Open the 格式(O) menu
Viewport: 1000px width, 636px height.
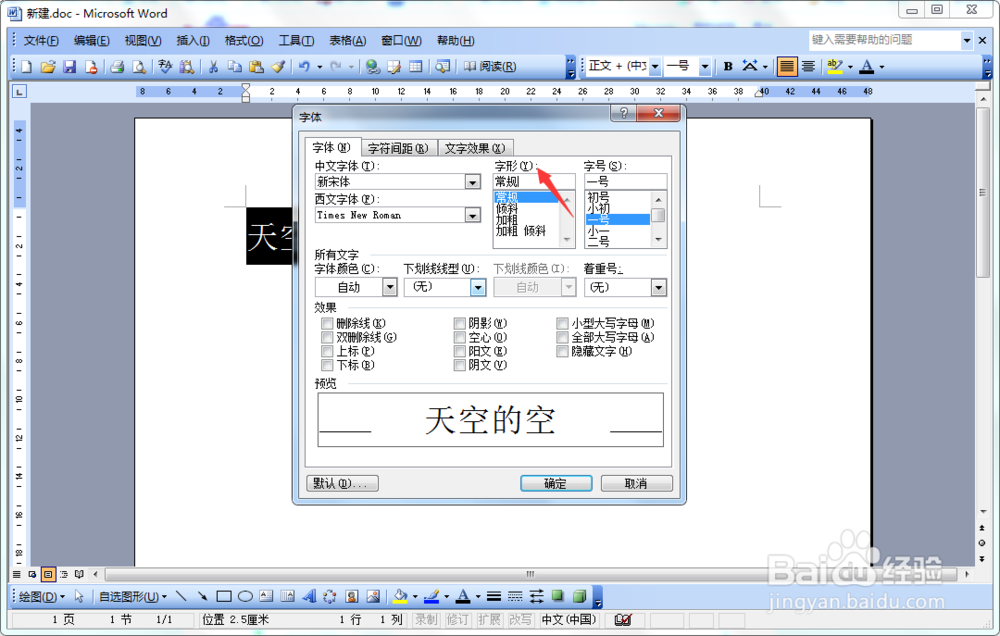(244, 41)
